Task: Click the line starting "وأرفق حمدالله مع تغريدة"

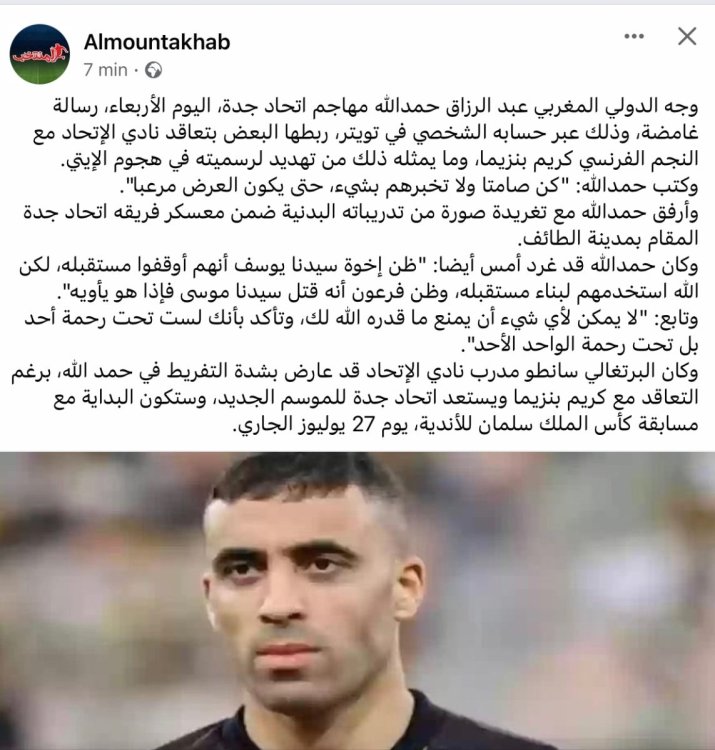Action: 361,212
